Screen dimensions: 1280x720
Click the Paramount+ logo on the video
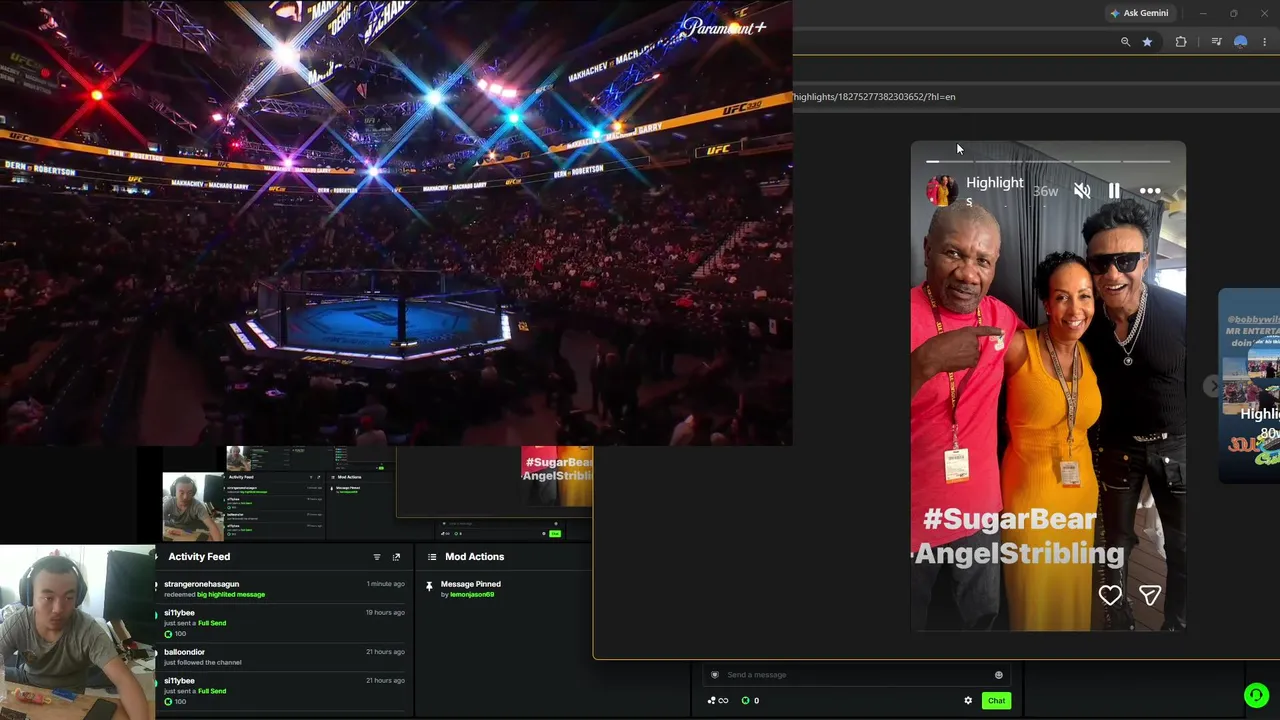tap(724, 27)
